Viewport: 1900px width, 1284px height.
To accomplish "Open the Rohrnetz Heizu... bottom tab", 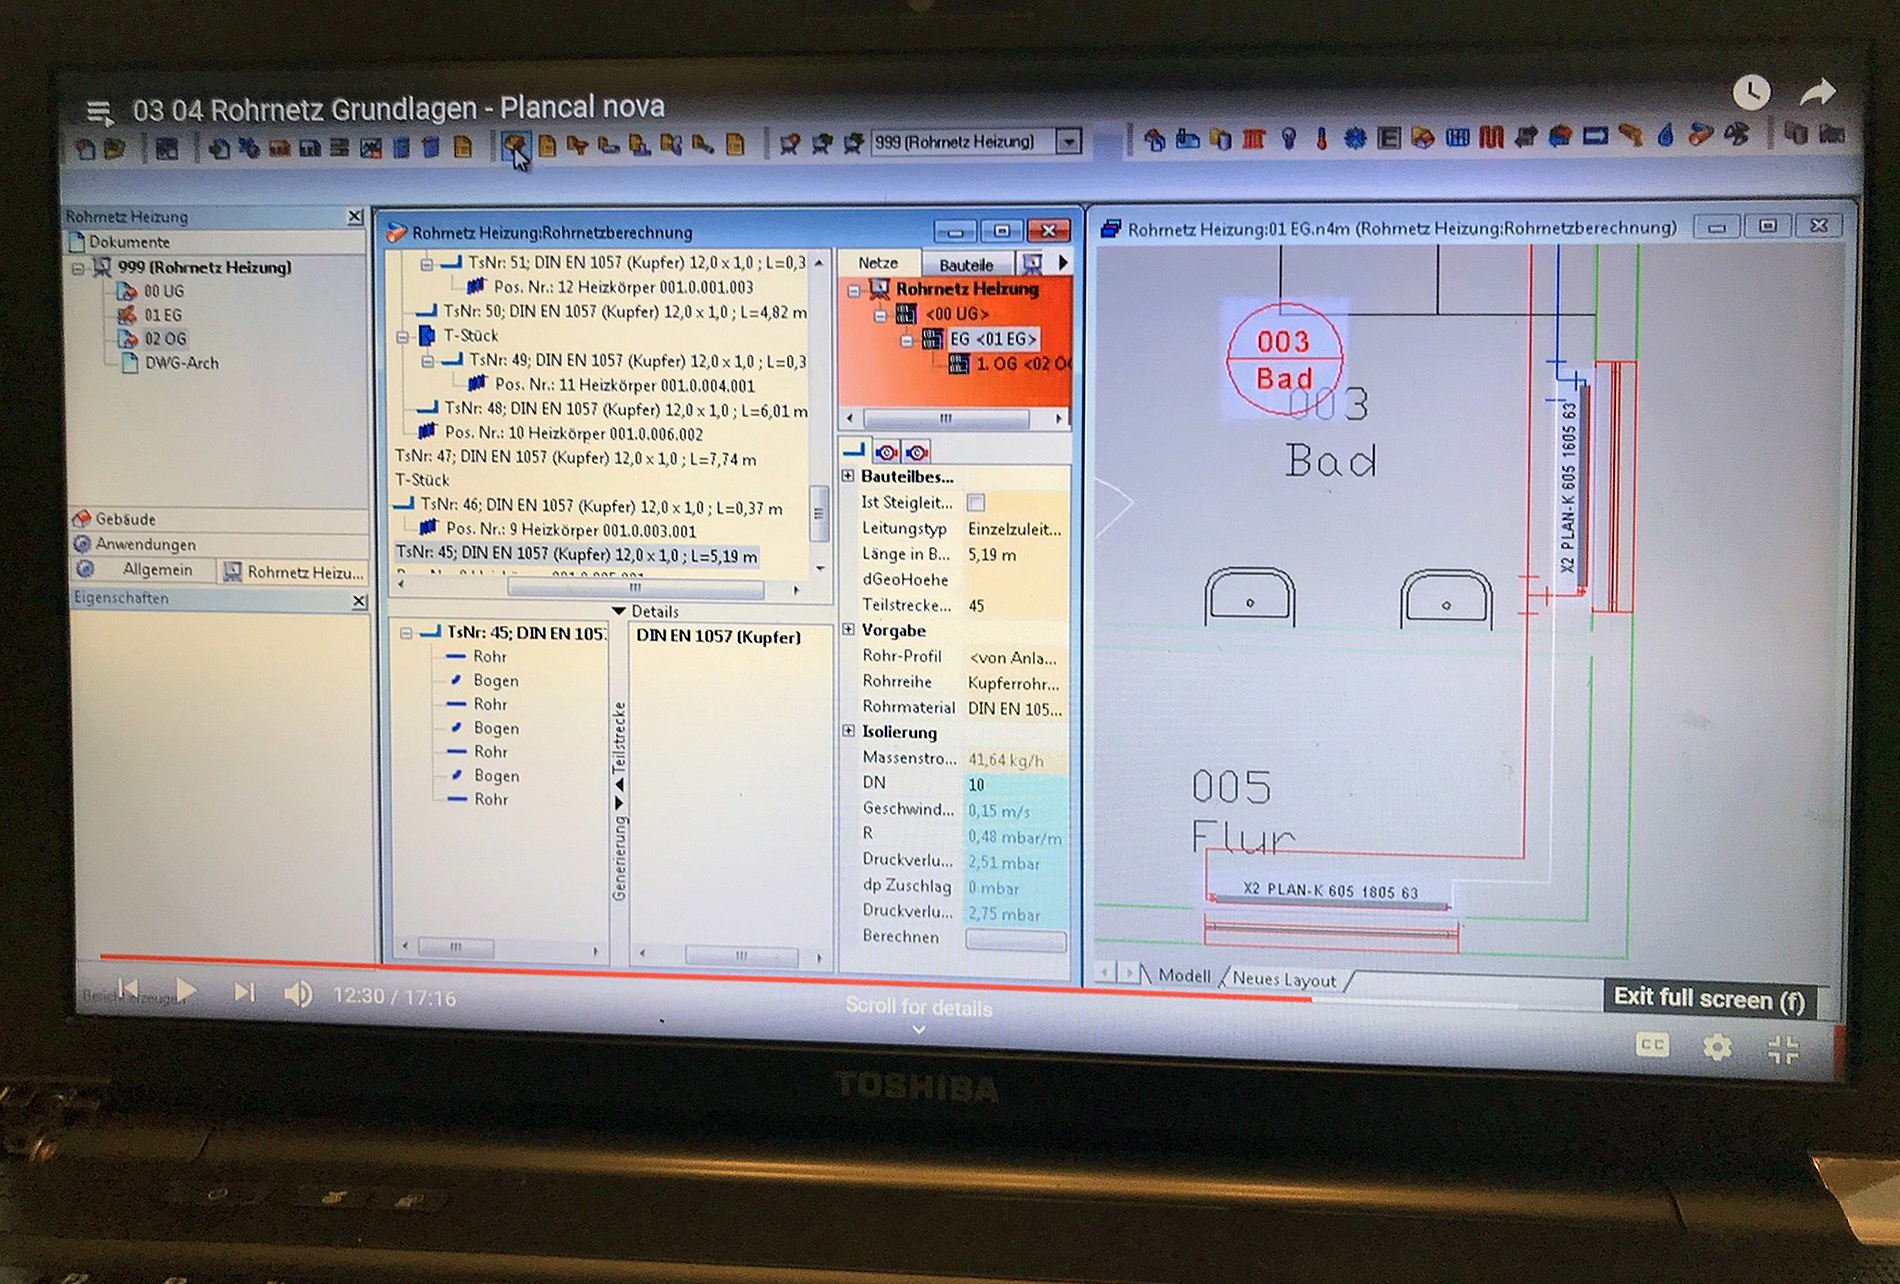I will tap(294, 572).
